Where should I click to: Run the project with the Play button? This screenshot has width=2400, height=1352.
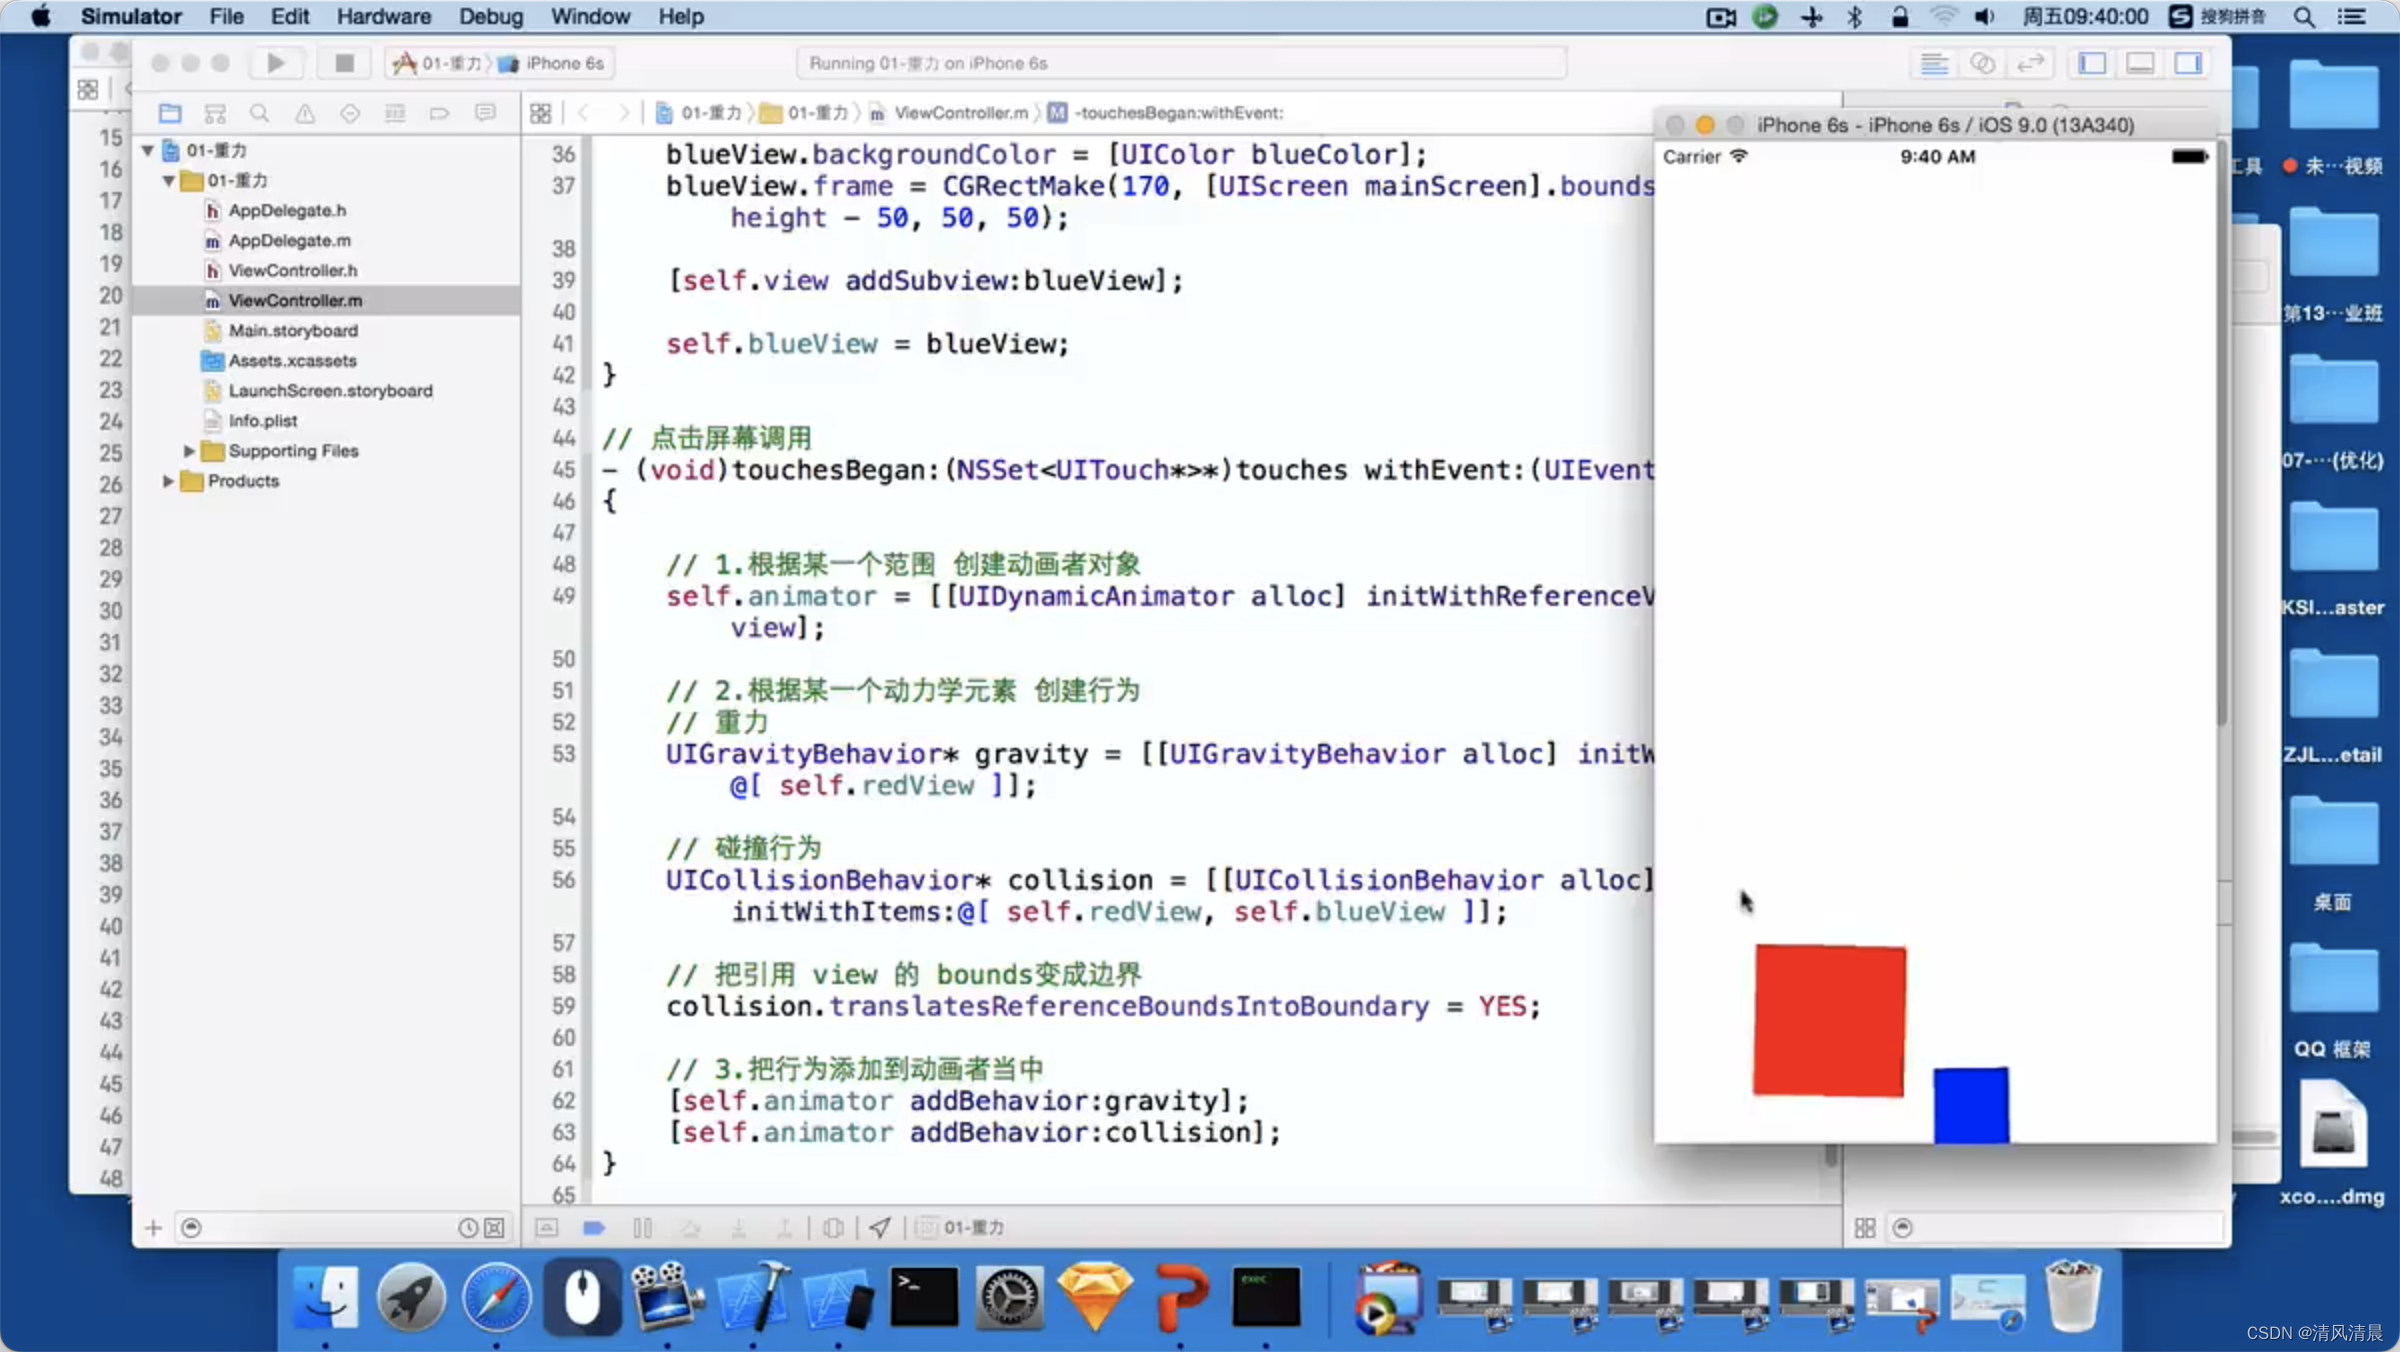276,63
